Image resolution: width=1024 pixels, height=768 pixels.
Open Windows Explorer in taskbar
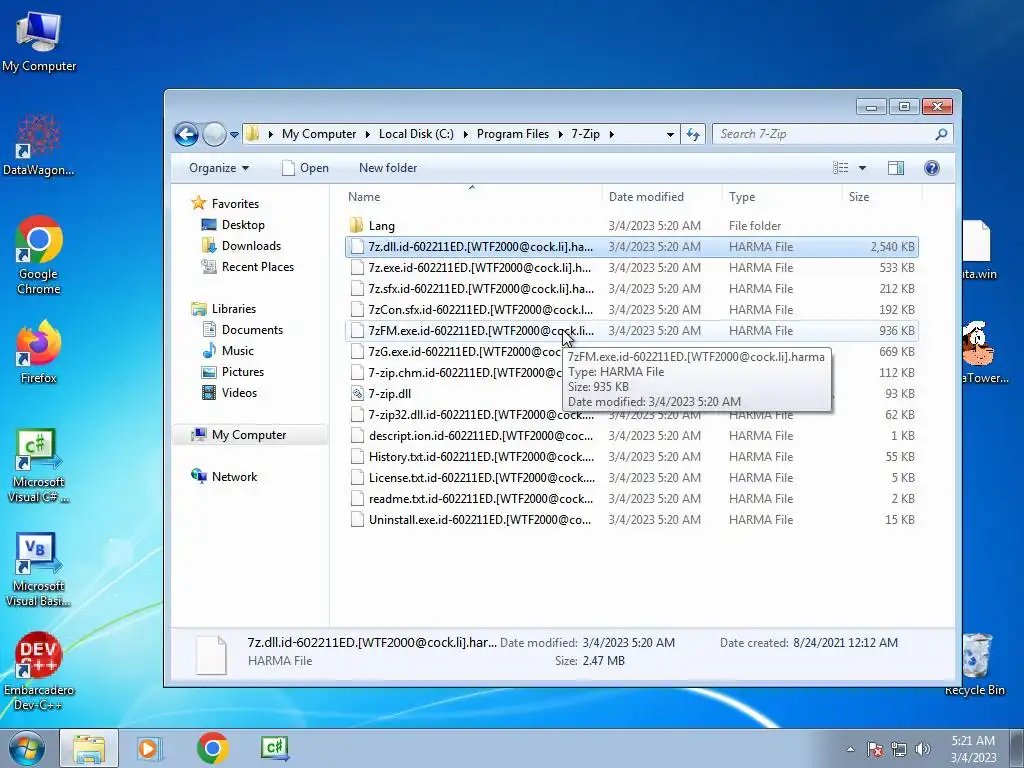pyautogui.click(x=89, y=748)
